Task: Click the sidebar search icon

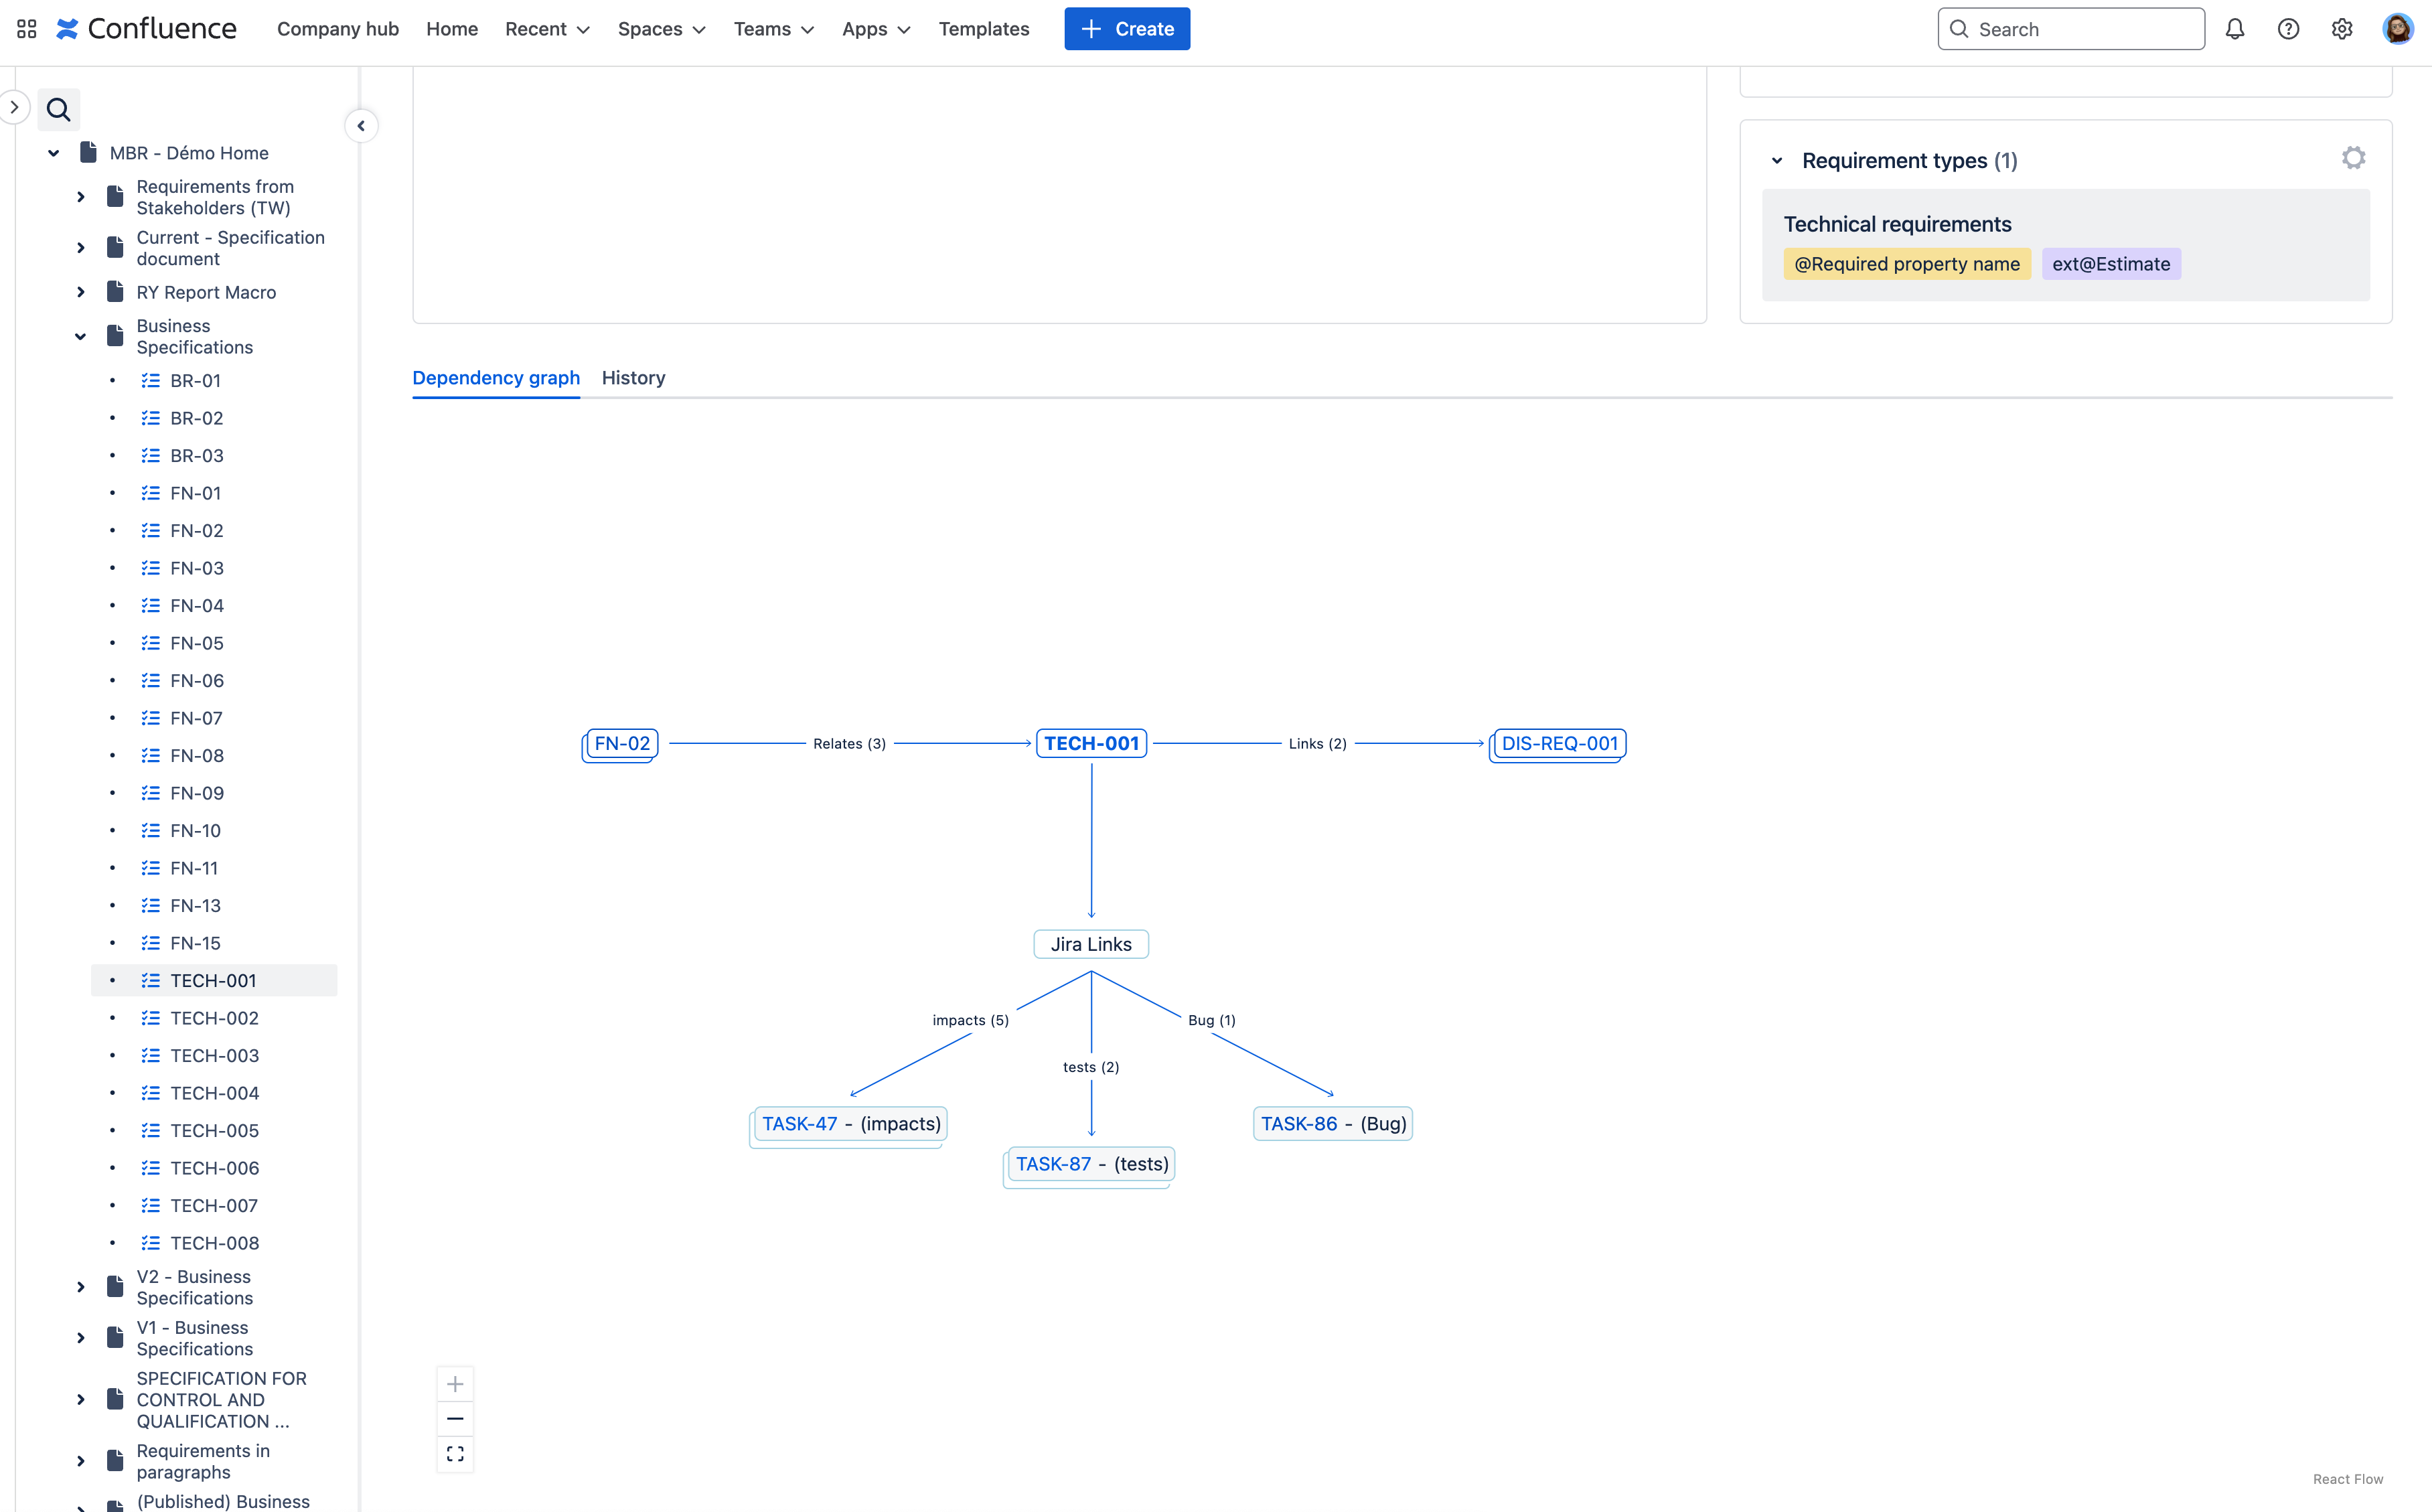Action: click(58, 108)
